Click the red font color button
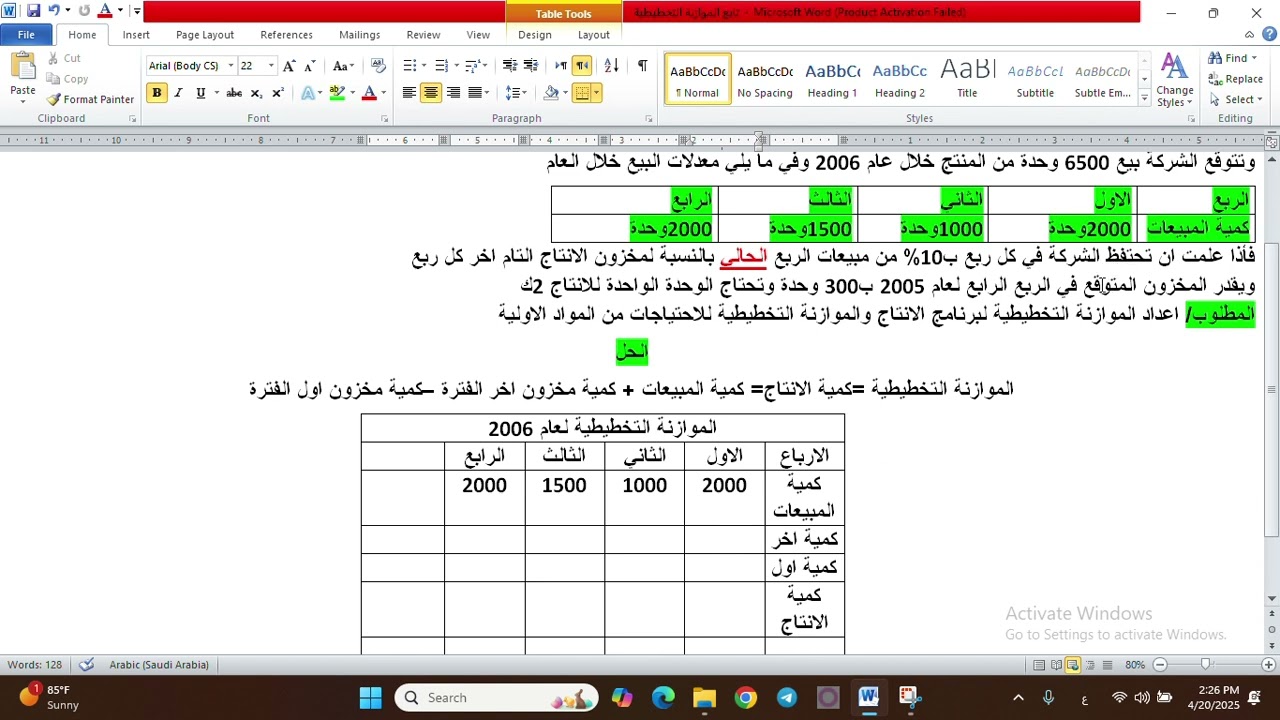1280x720 pixels. [369, 93]
